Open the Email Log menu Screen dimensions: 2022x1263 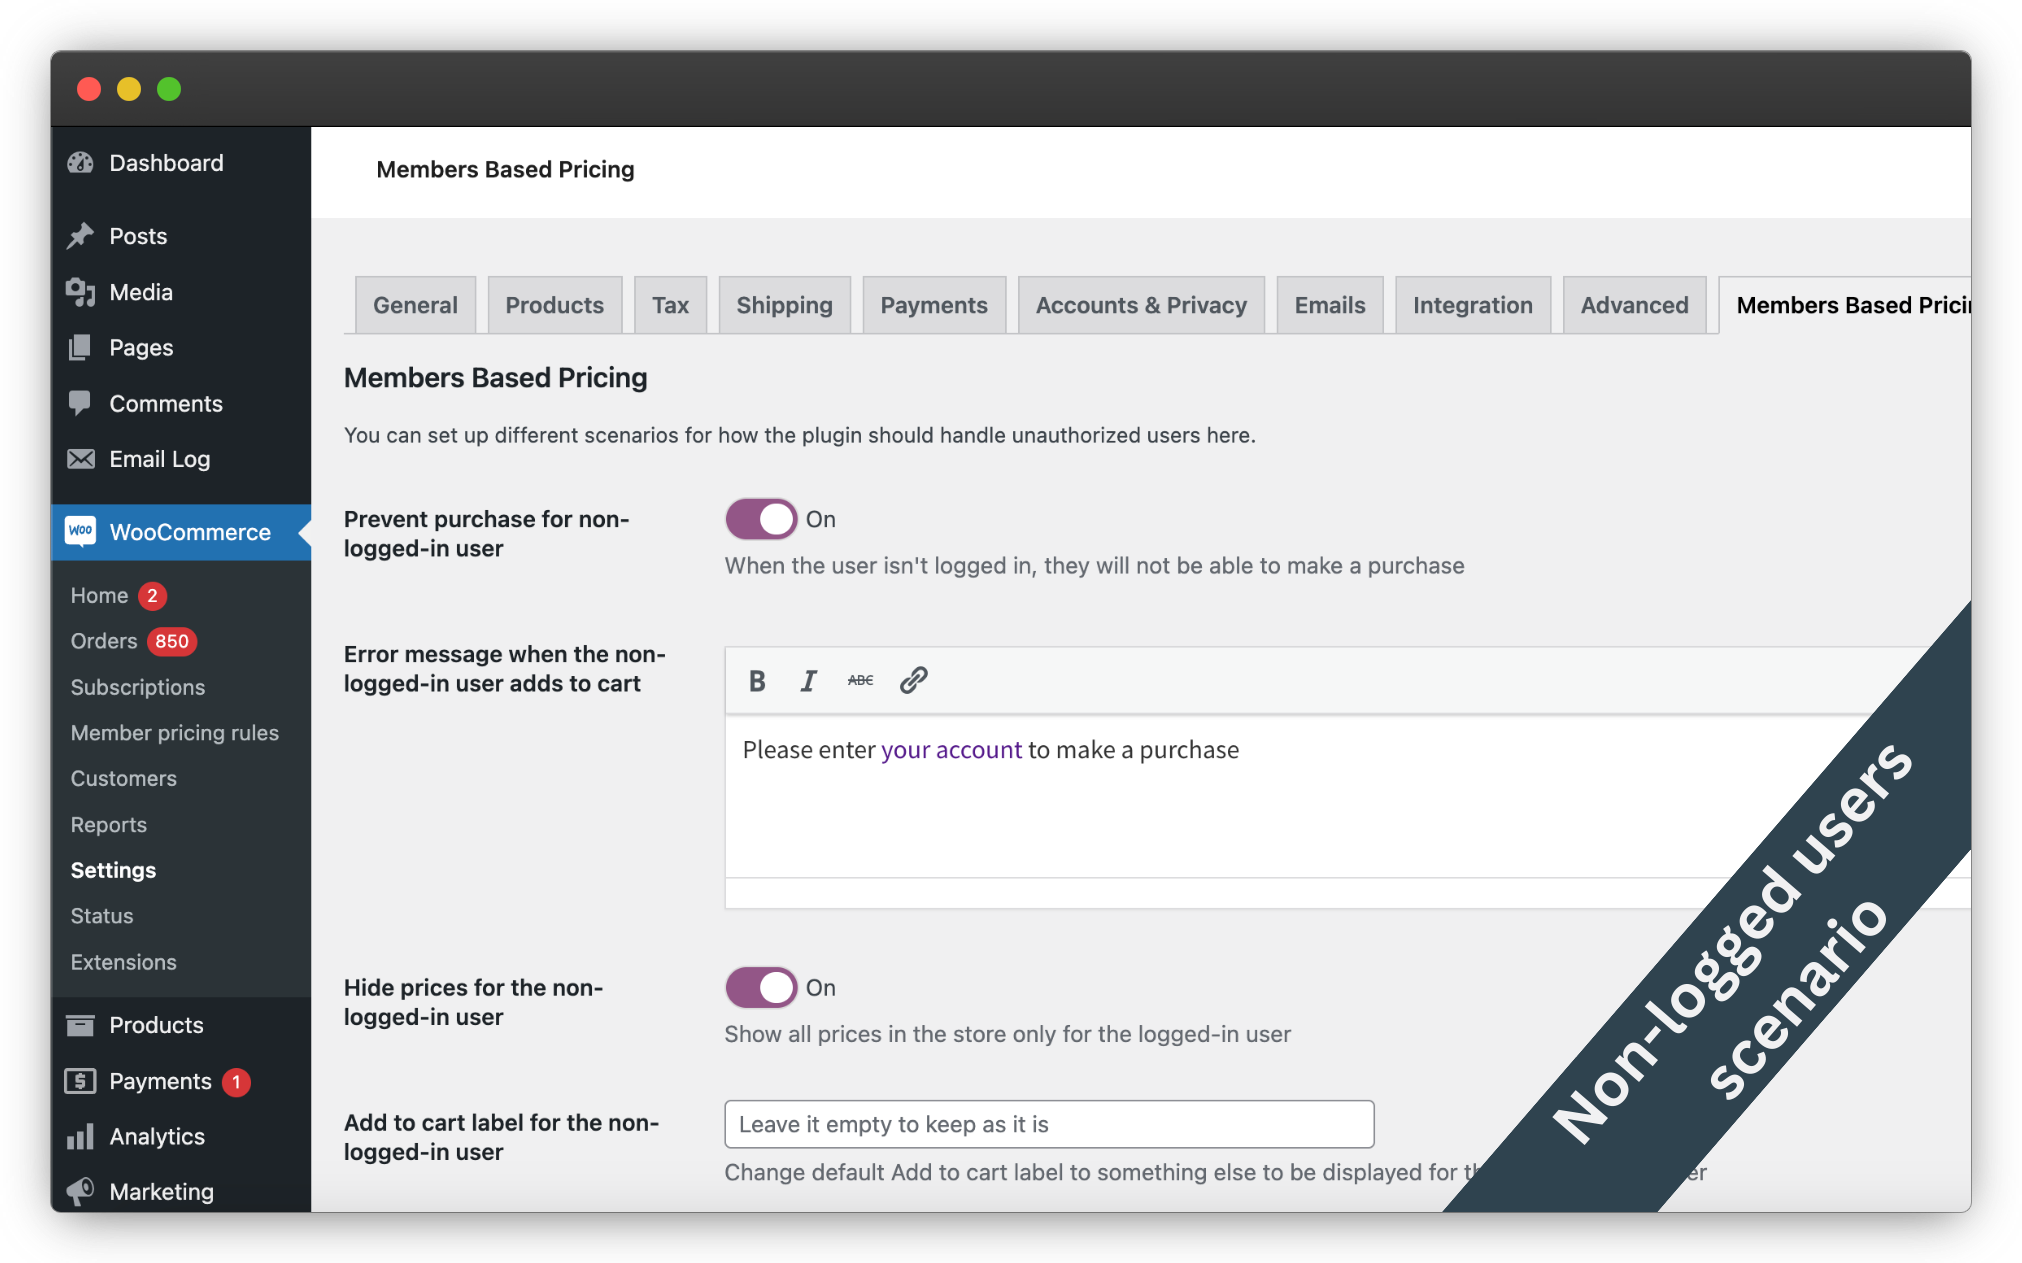point(159,459)
